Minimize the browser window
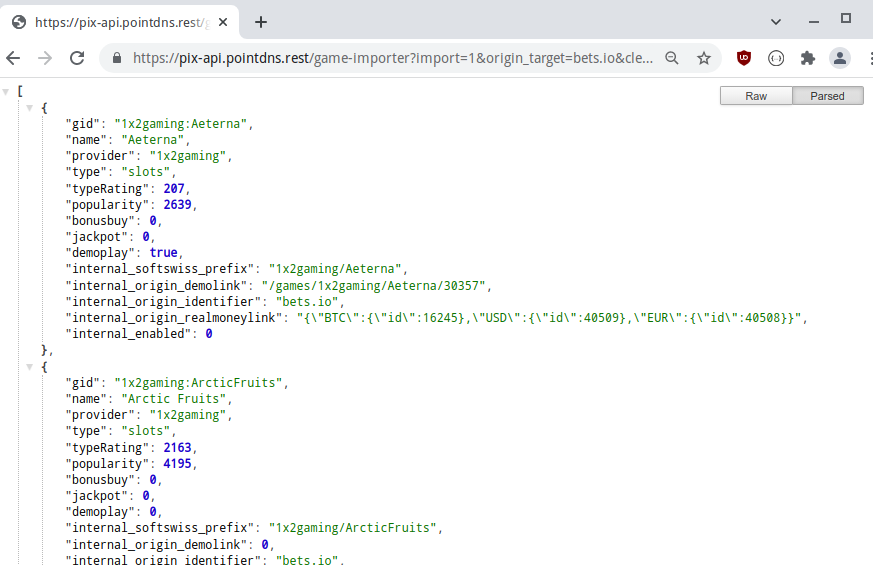This screenshot has width=873, height=565. pos(813,22)
